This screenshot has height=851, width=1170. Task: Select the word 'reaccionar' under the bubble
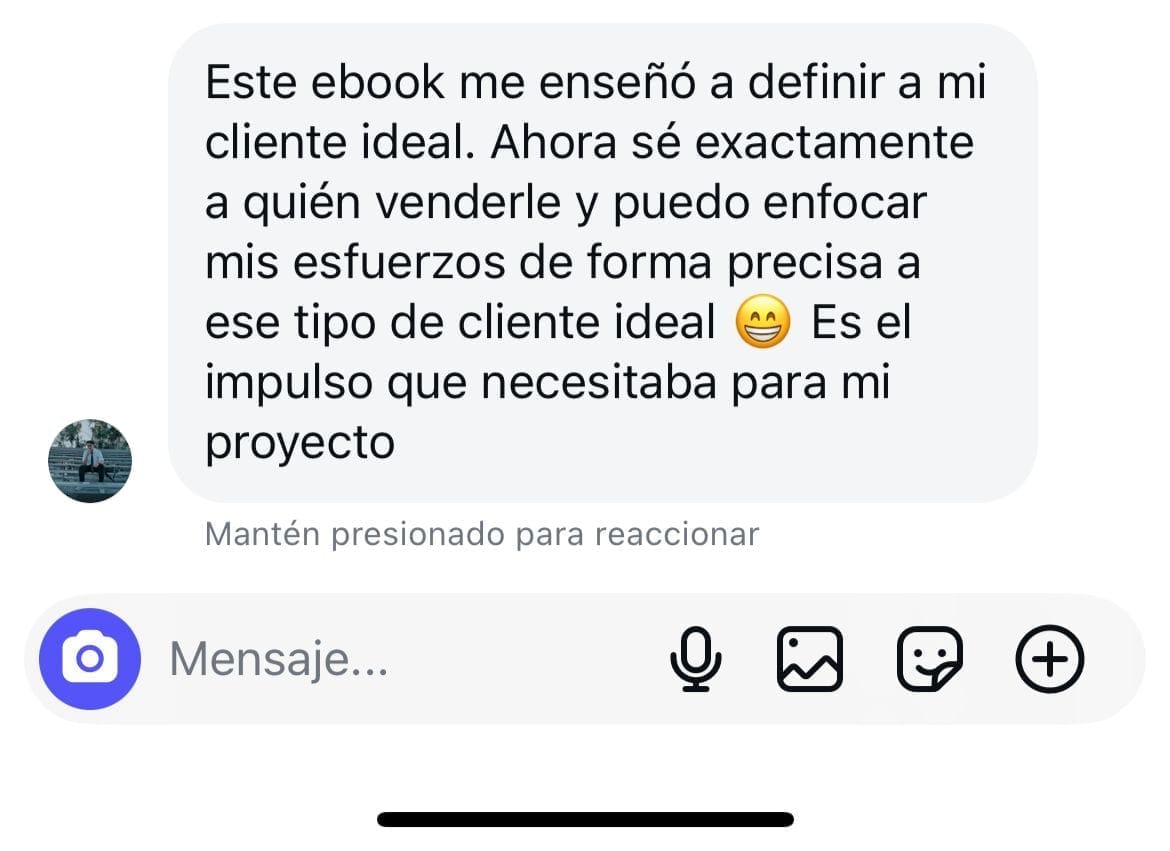pyautogui.click(x=677, y=534)
